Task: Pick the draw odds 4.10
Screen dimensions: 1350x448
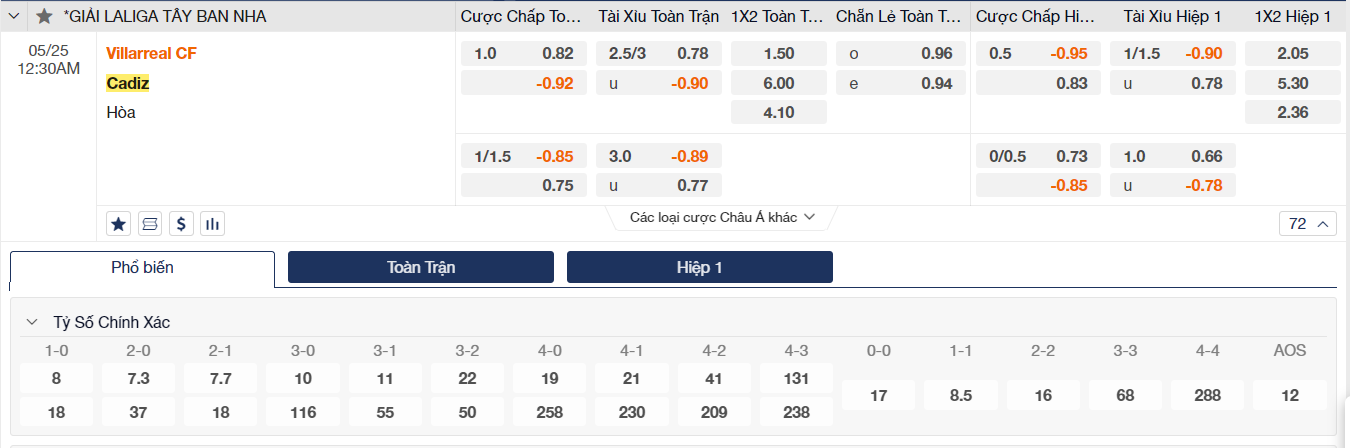Action: click(x=778, y=112)
